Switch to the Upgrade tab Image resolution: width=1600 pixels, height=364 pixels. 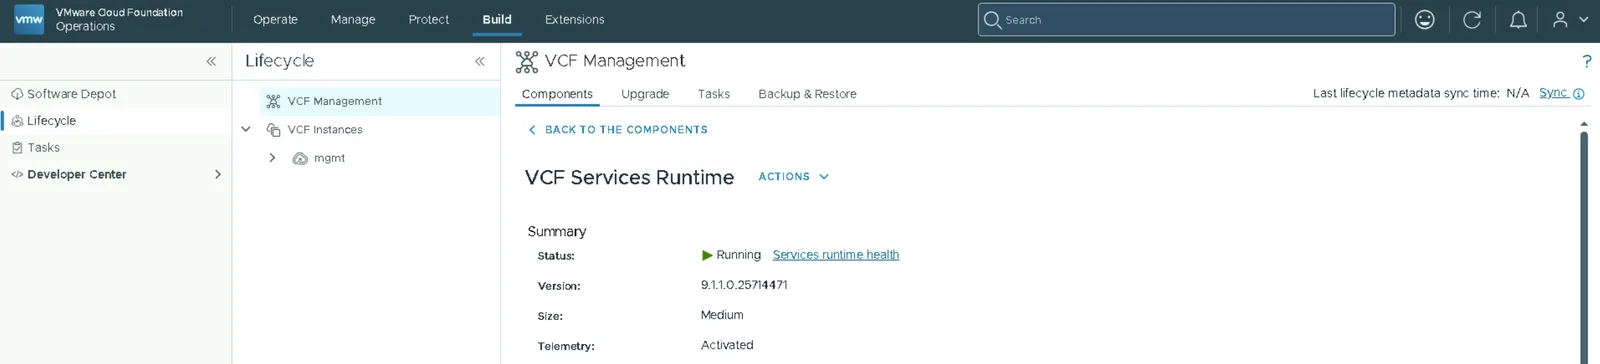(x=645, y=94)
